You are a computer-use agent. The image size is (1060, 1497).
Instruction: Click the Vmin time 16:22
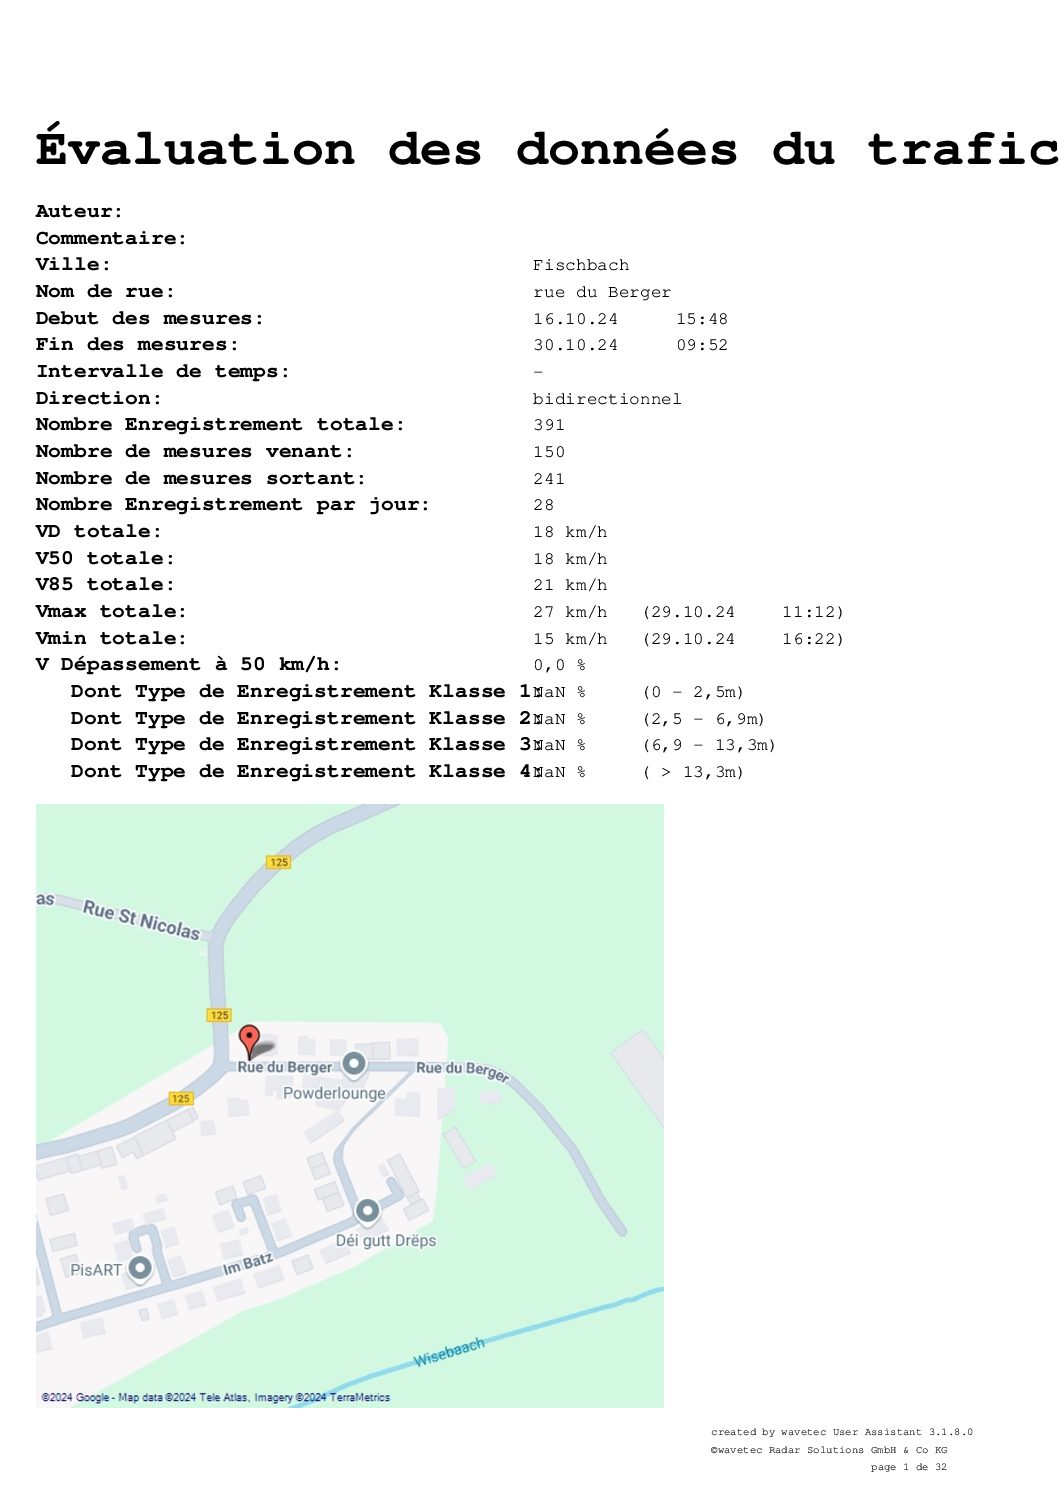pos(809,639)
